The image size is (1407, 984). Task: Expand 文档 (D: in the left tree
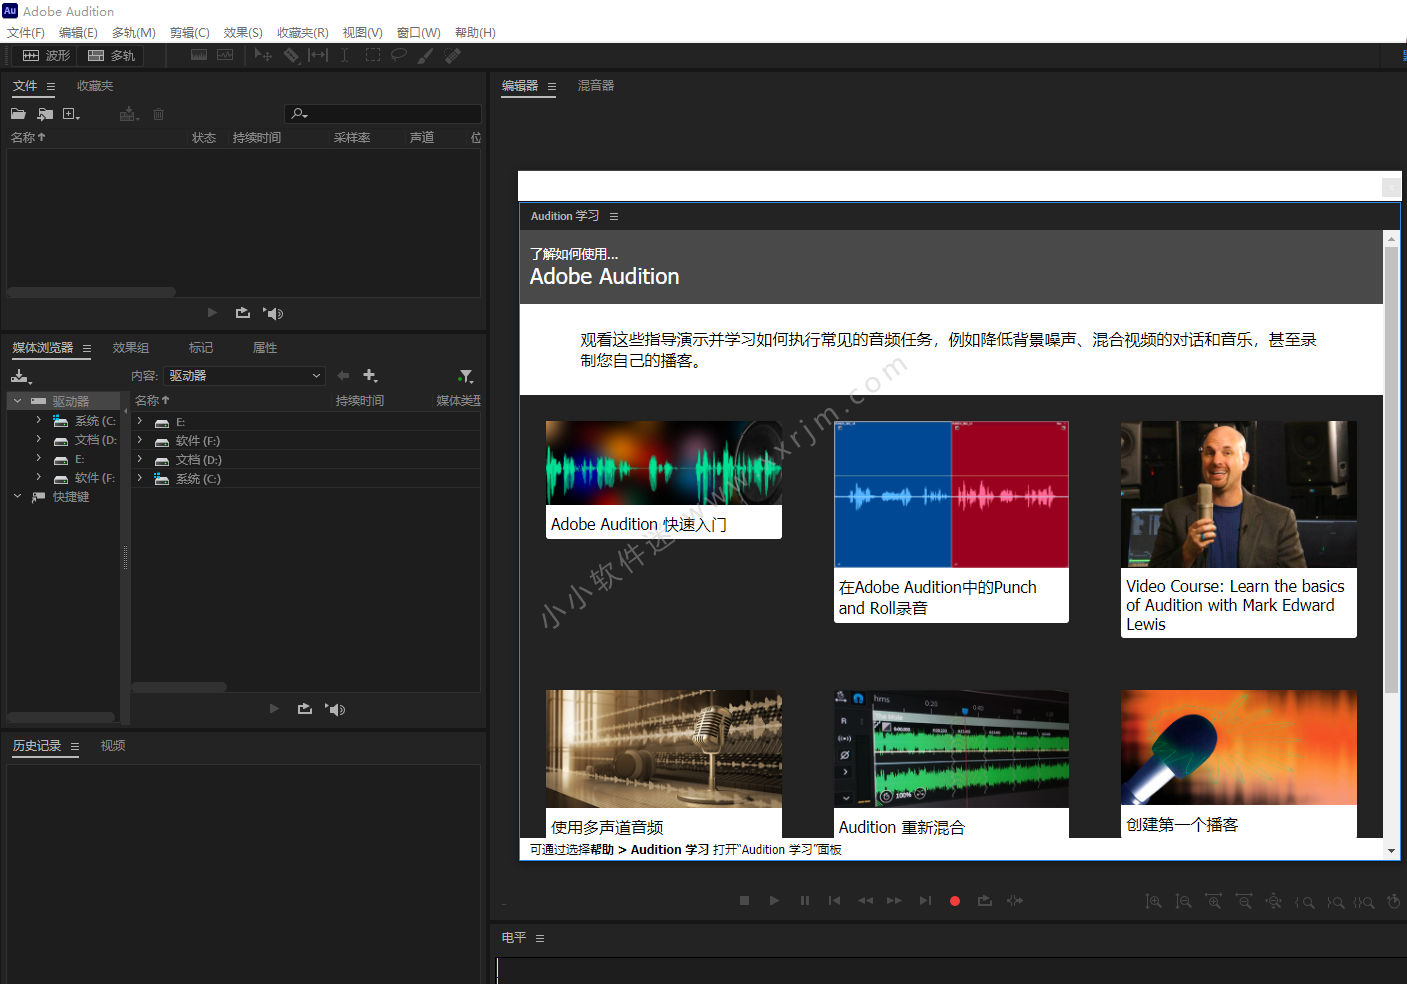tap(38, 439)
